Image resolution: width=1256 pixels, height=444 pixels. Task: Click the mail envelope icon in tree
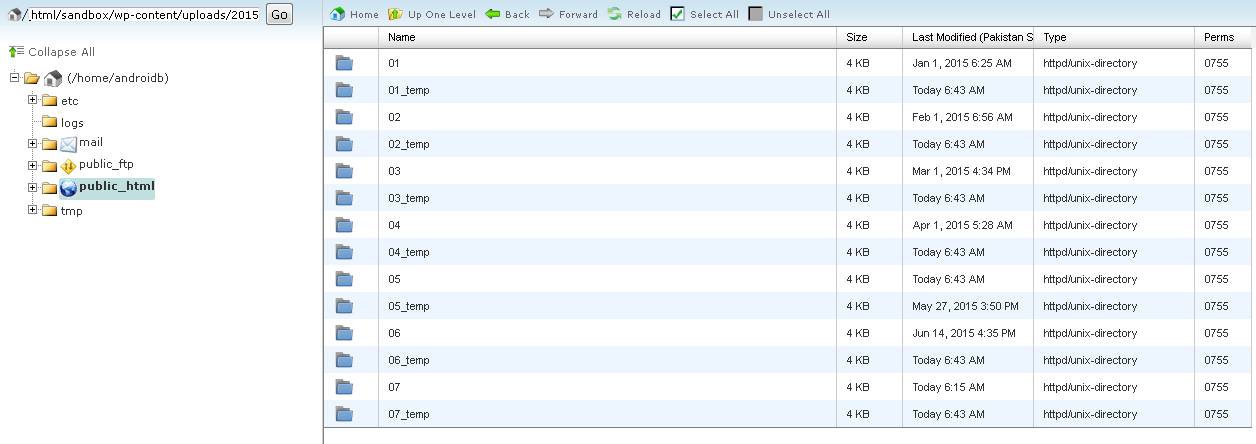point(68,143)
